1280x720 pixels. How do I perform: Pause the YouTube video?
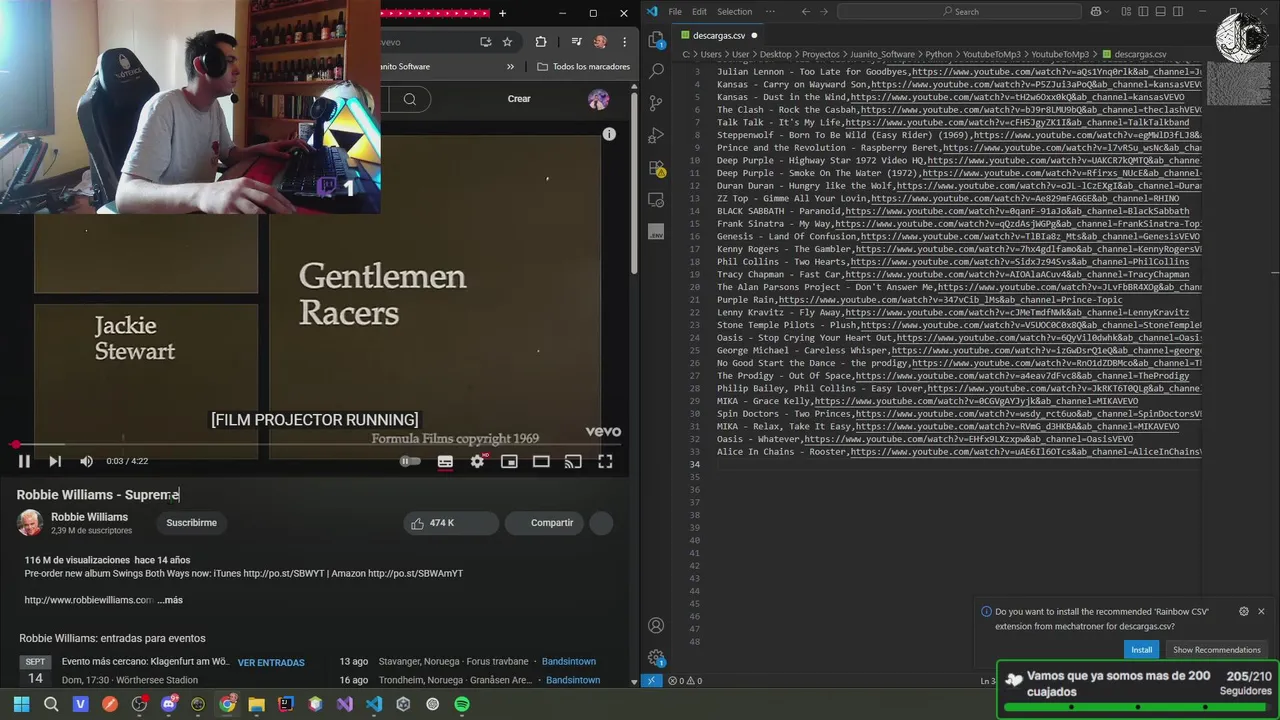click(x=24, y=461)
